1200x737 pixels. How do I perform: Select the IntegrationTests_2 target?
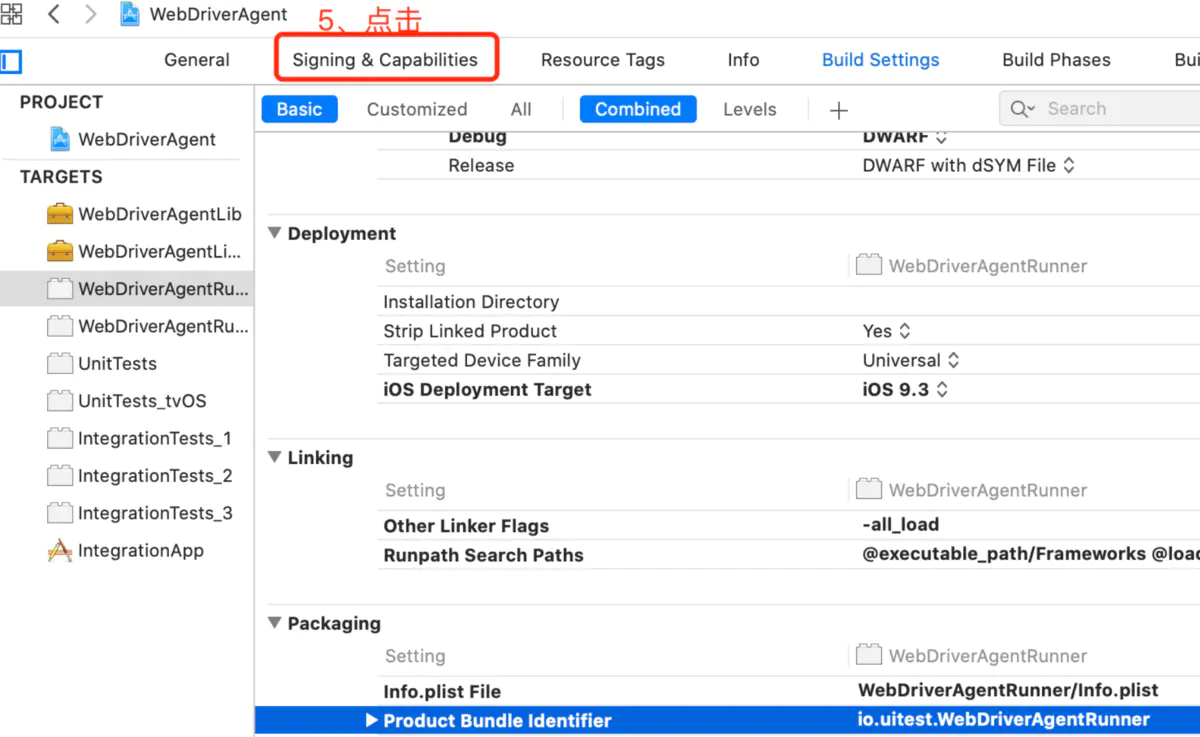tap(155, 476)
